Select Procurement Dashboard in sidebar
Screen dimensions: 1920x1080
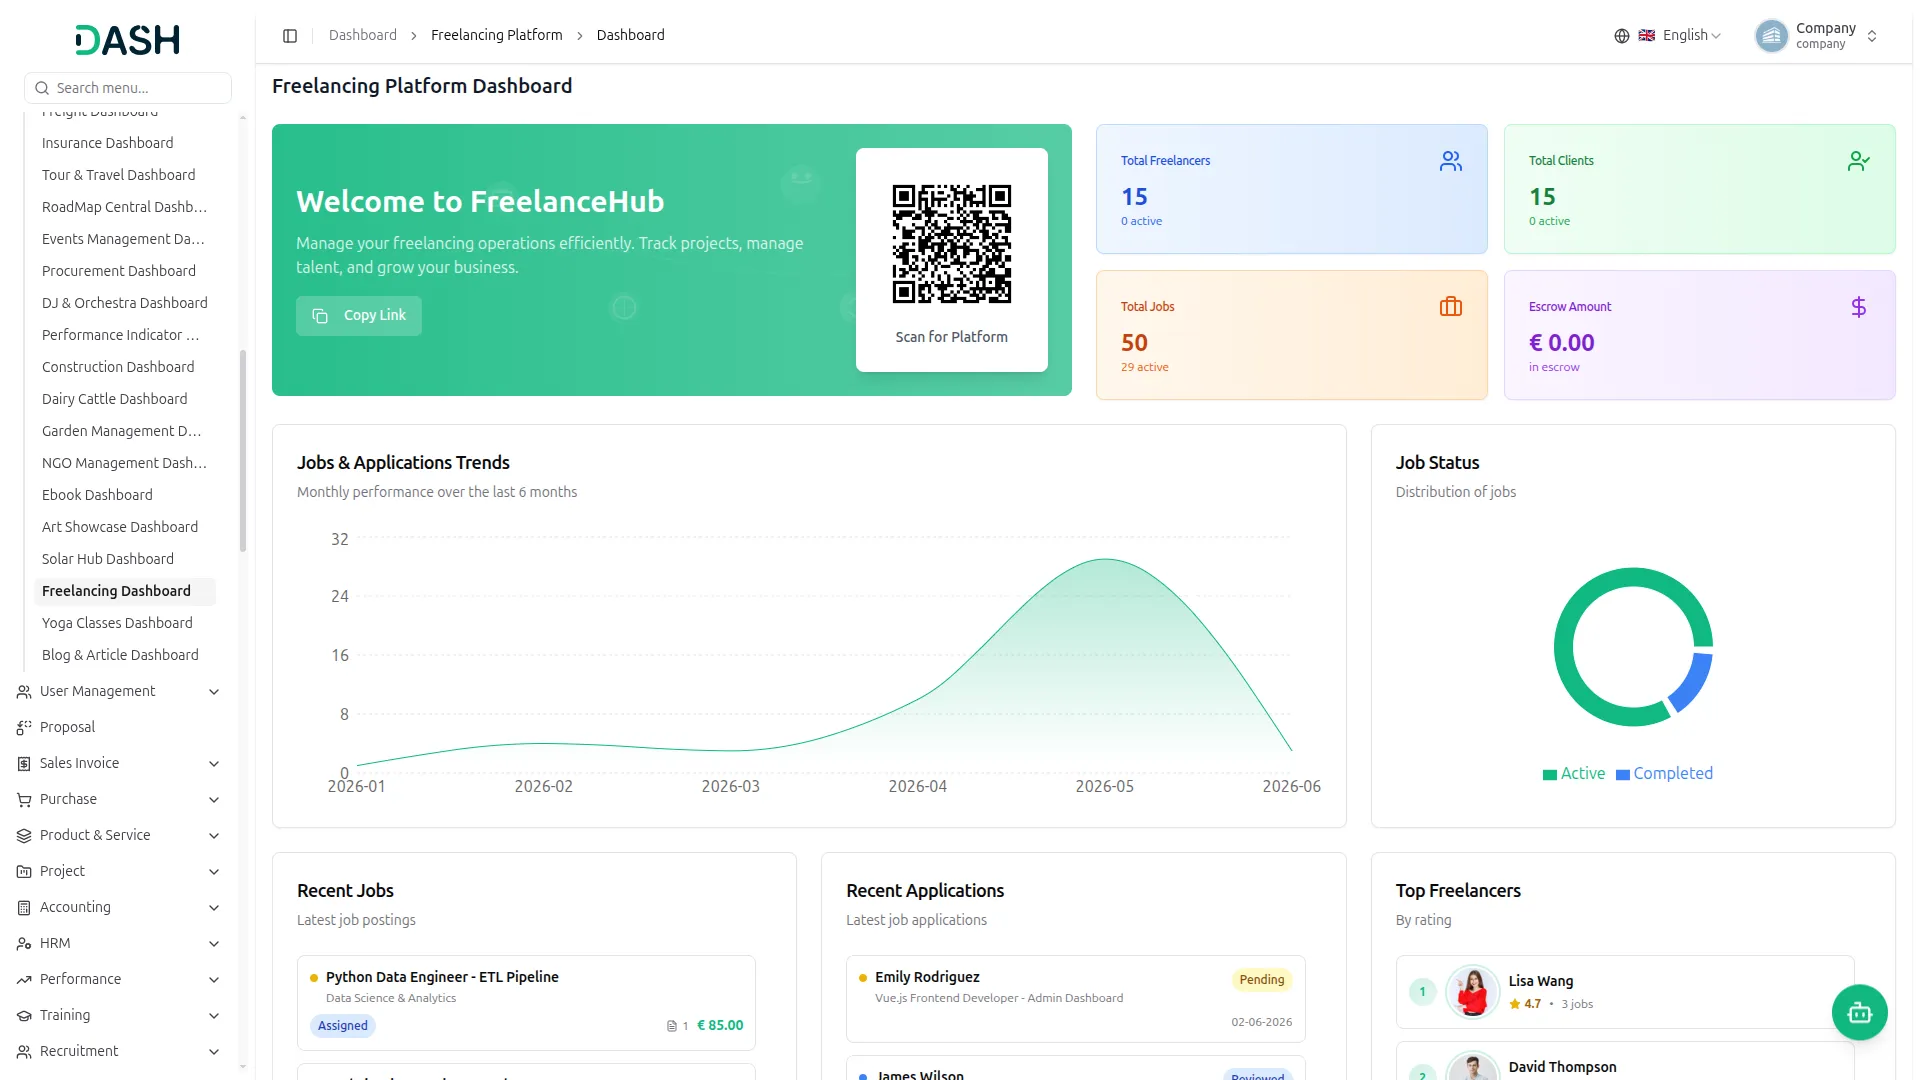pos(125,271)
